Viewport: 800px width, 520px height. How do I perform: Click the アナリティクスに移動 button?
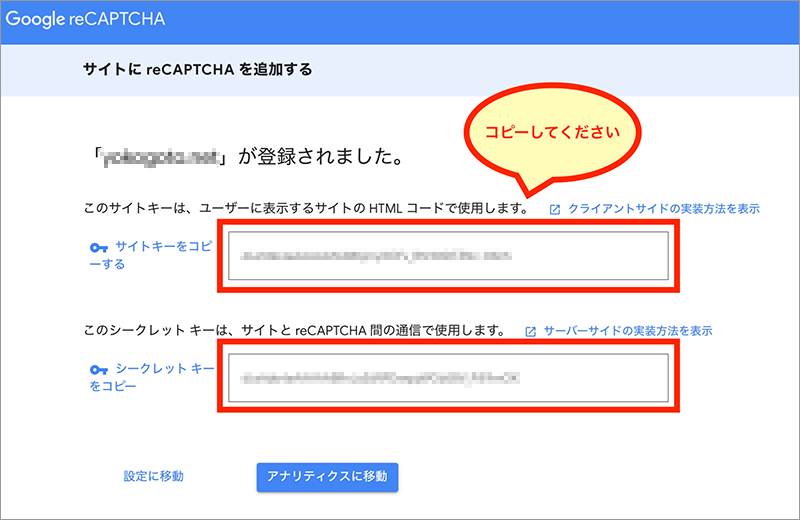327,477
